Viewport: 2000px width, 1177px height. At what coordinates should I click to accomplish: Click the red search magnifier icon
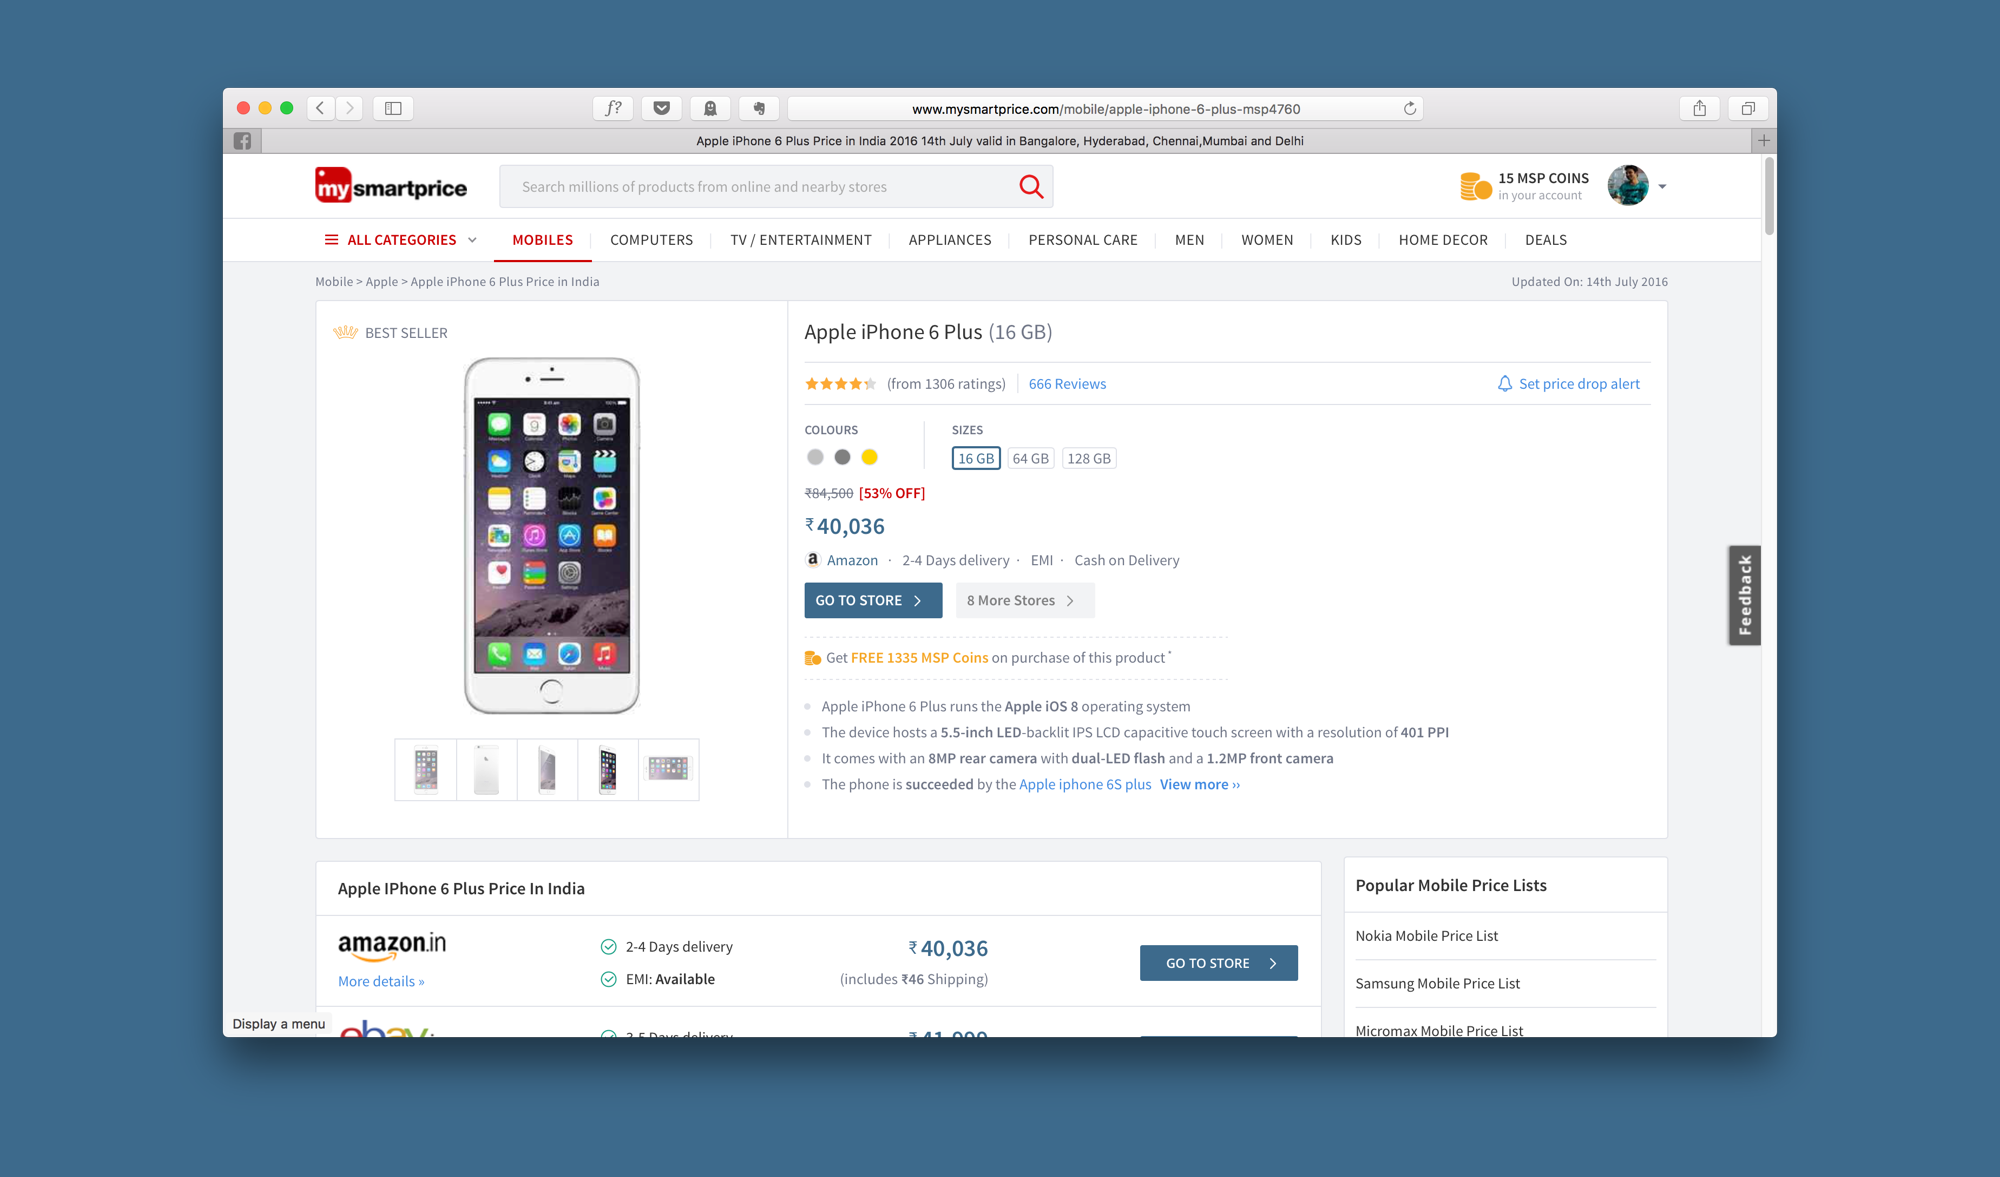tap(1031, 187)
